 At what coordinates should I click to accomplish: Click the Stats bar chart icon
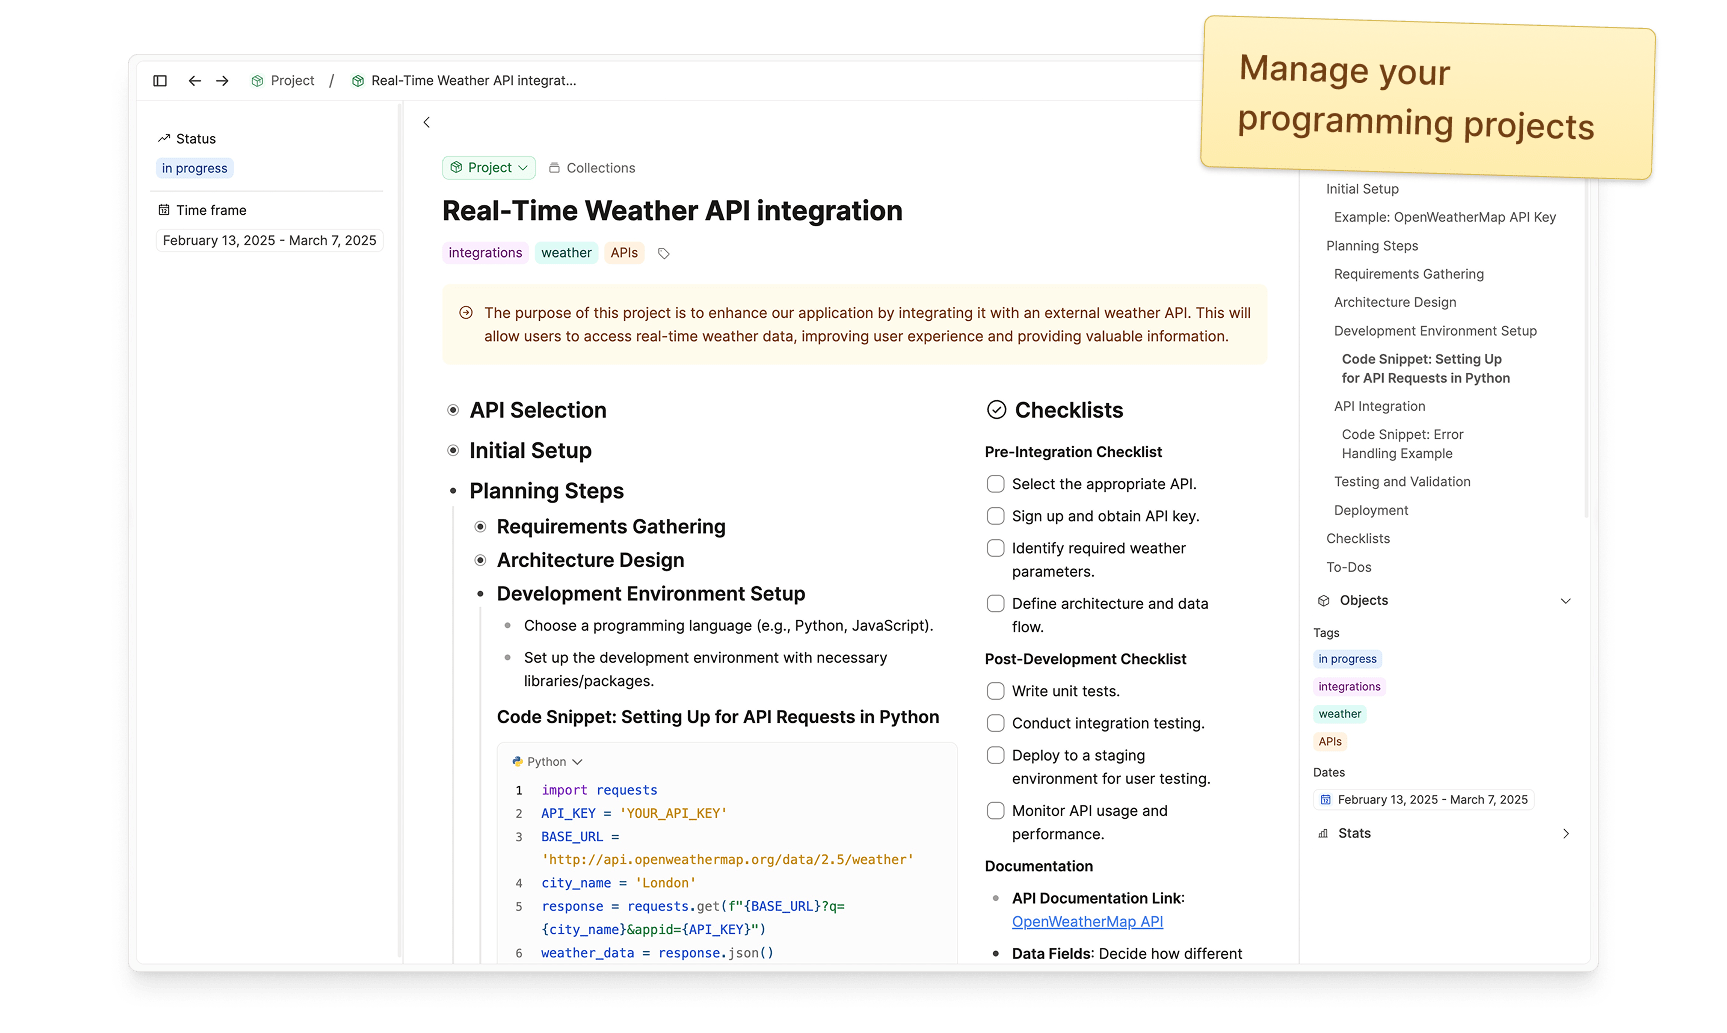point(1324,833)
